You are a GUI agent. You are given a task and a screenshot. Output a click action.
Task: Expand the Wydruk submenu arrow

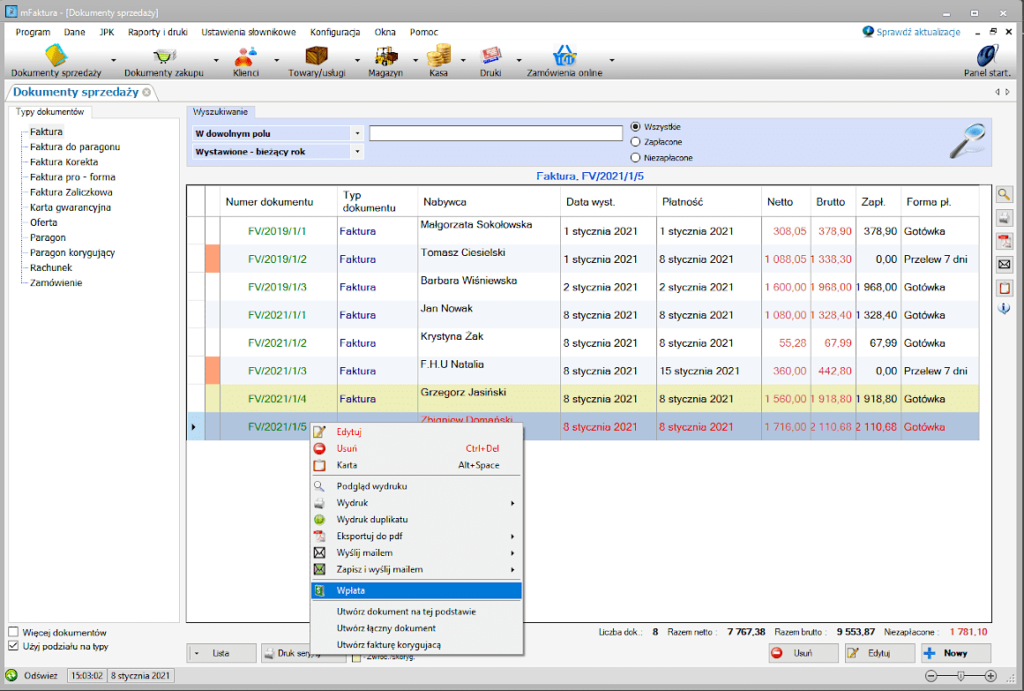513,503
